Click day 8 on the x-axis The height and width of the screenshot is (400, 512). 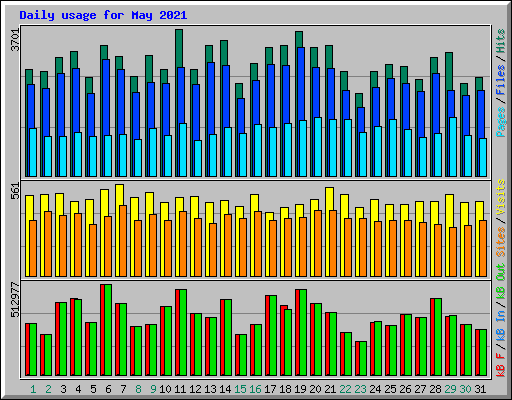(x=138, y=389)
